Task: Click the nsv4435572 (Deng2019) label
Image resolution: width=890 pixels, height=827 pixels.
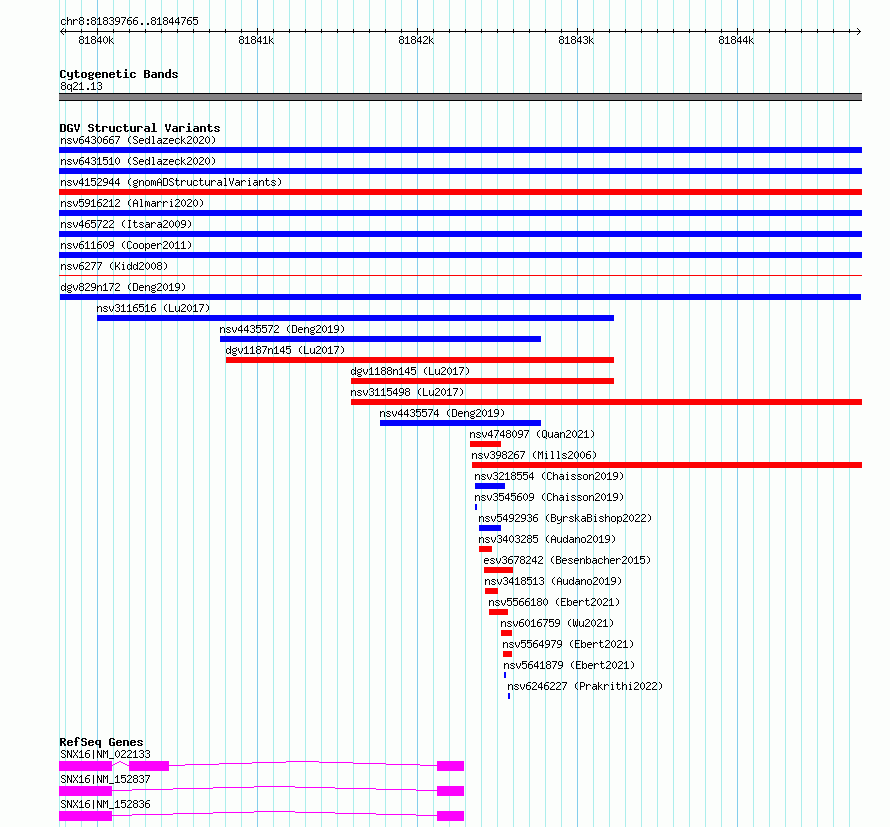Action: (x=282, y=329)
